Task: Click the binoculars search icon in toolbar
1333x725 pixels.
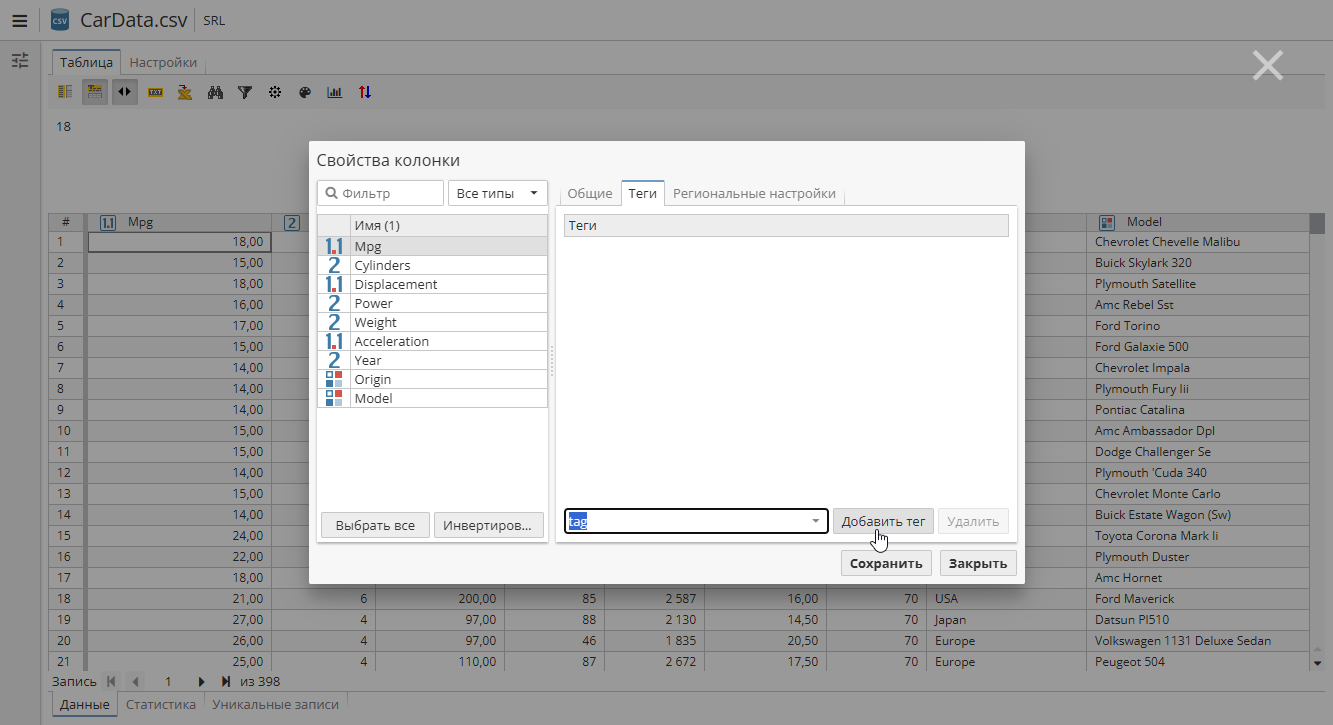Action: [214, 92]
